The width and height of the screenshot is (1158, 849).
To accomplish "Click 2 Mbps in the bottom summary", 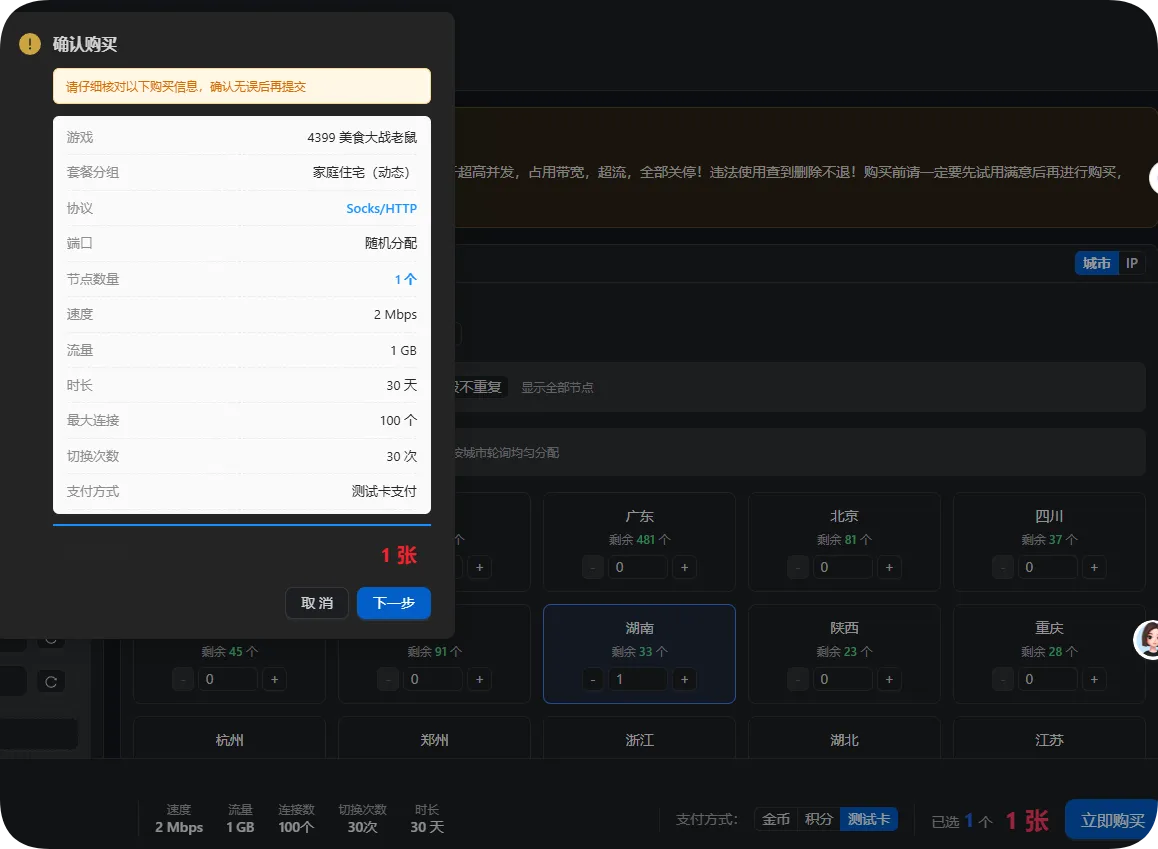I will click(x=179, y=828).
